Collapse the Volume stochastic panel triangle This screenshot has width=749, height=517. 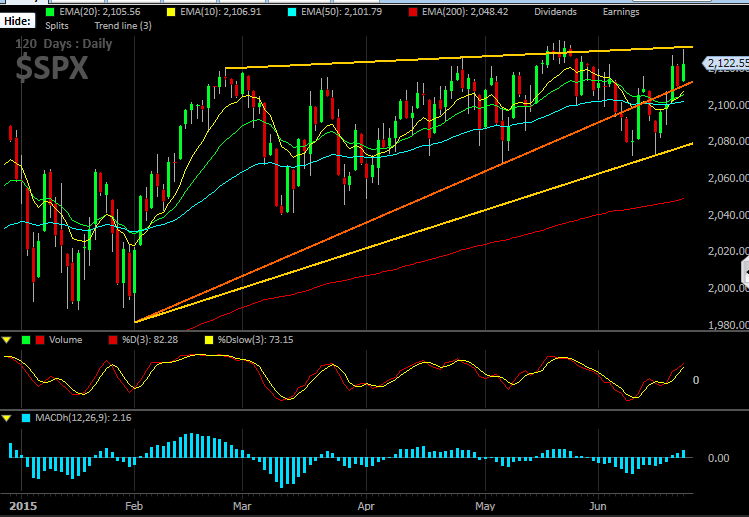[7, 340]
